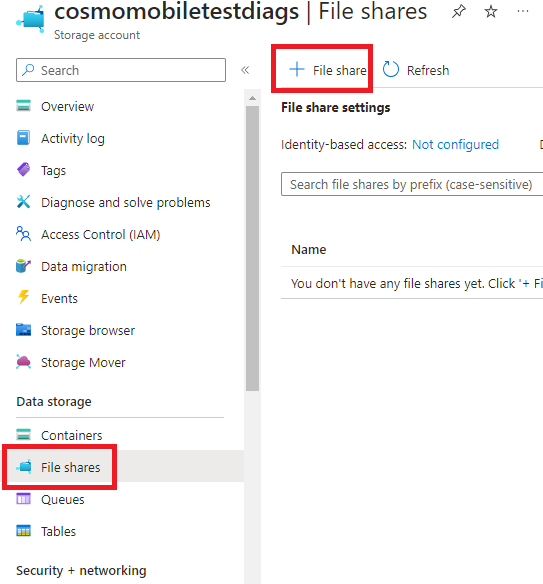
Task: Click the storage account icon in header
Action: tap(31, 20)
